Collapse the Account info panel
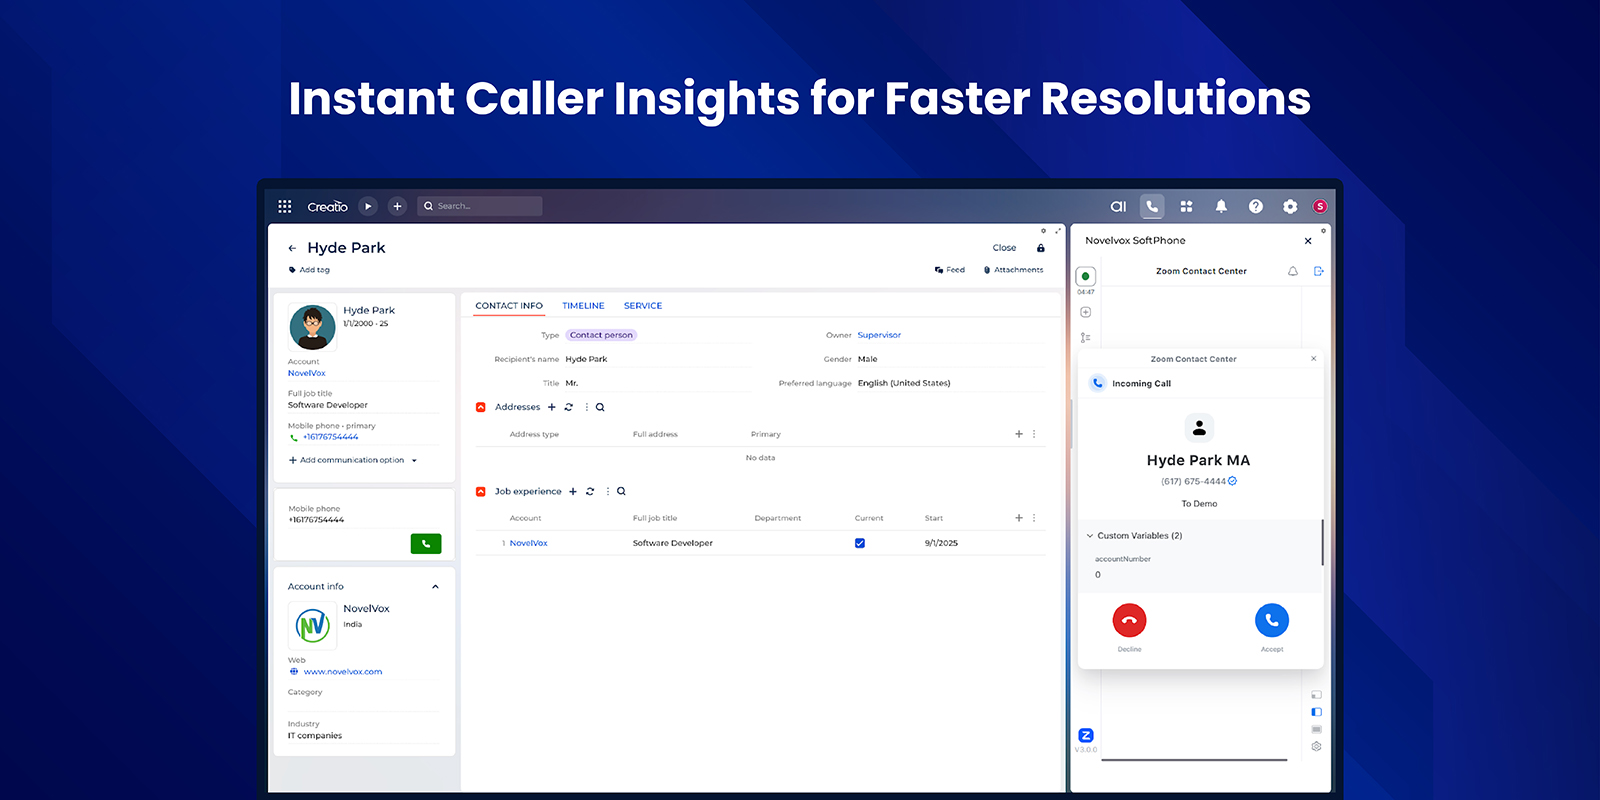 pos(435,587)
